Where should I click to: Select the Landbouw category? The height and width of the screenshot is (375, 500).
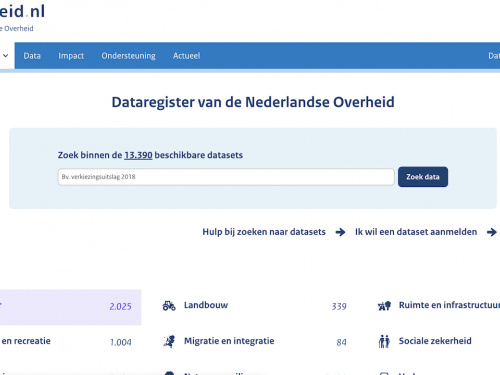[206, 305]
